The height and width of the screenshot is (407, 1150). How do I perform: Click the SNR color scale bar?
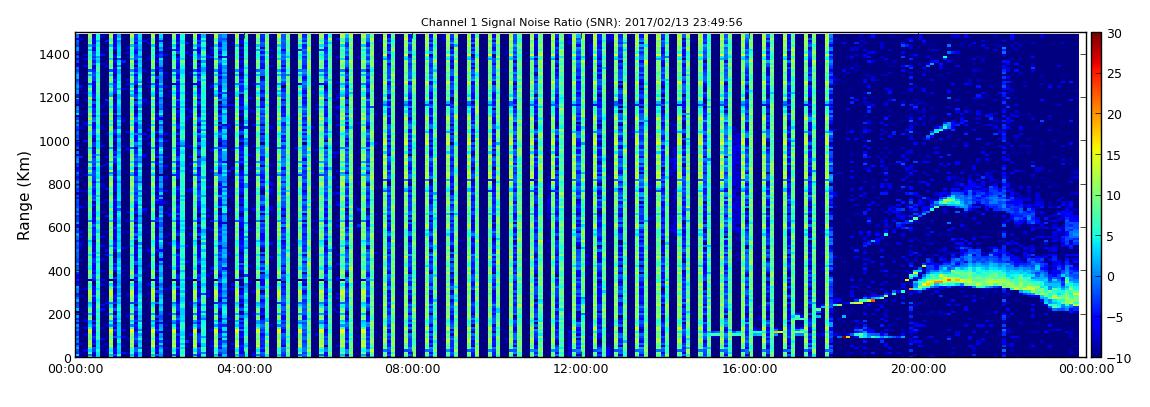[1096, 195]
